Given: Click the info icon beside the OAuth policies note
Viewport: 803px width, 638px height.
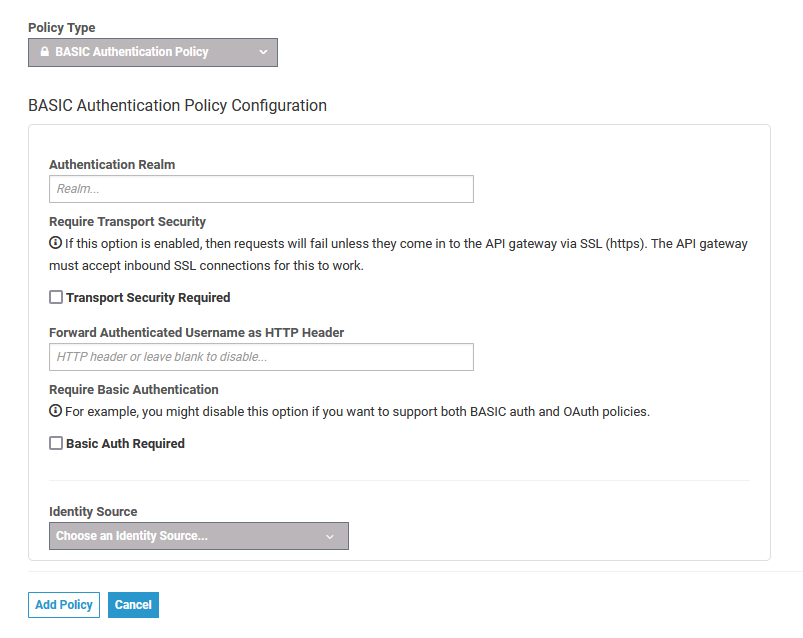Looking at the screenshot, I should click(x=56, y=411).
